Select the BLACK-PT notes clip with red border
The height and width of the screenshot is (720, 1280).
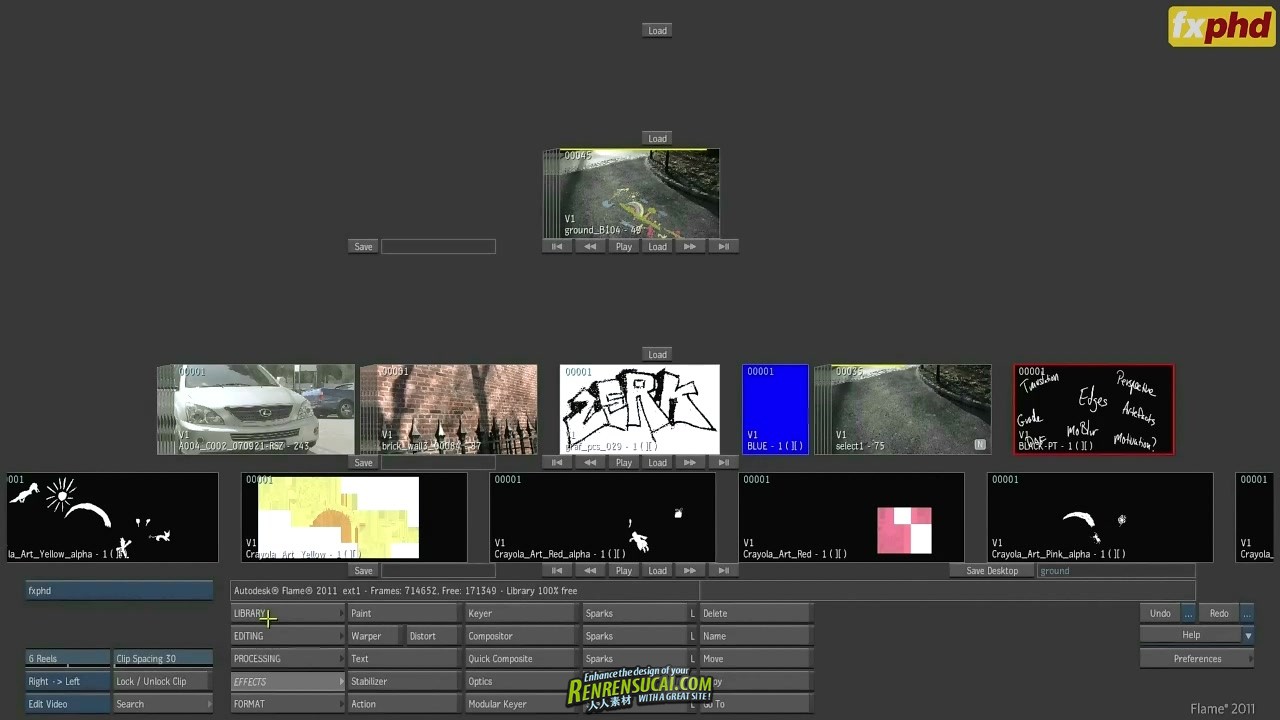1094,409
